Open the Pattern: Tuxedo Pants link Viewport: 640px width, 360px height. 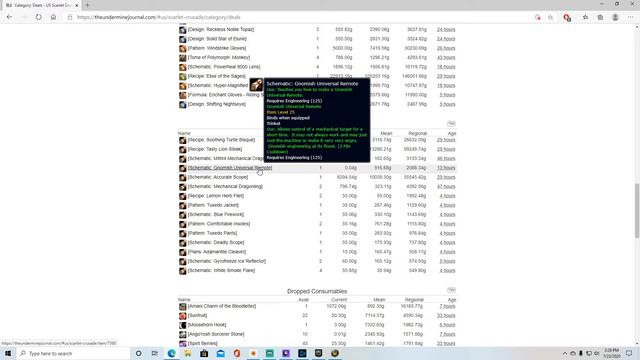click(213, 233)
